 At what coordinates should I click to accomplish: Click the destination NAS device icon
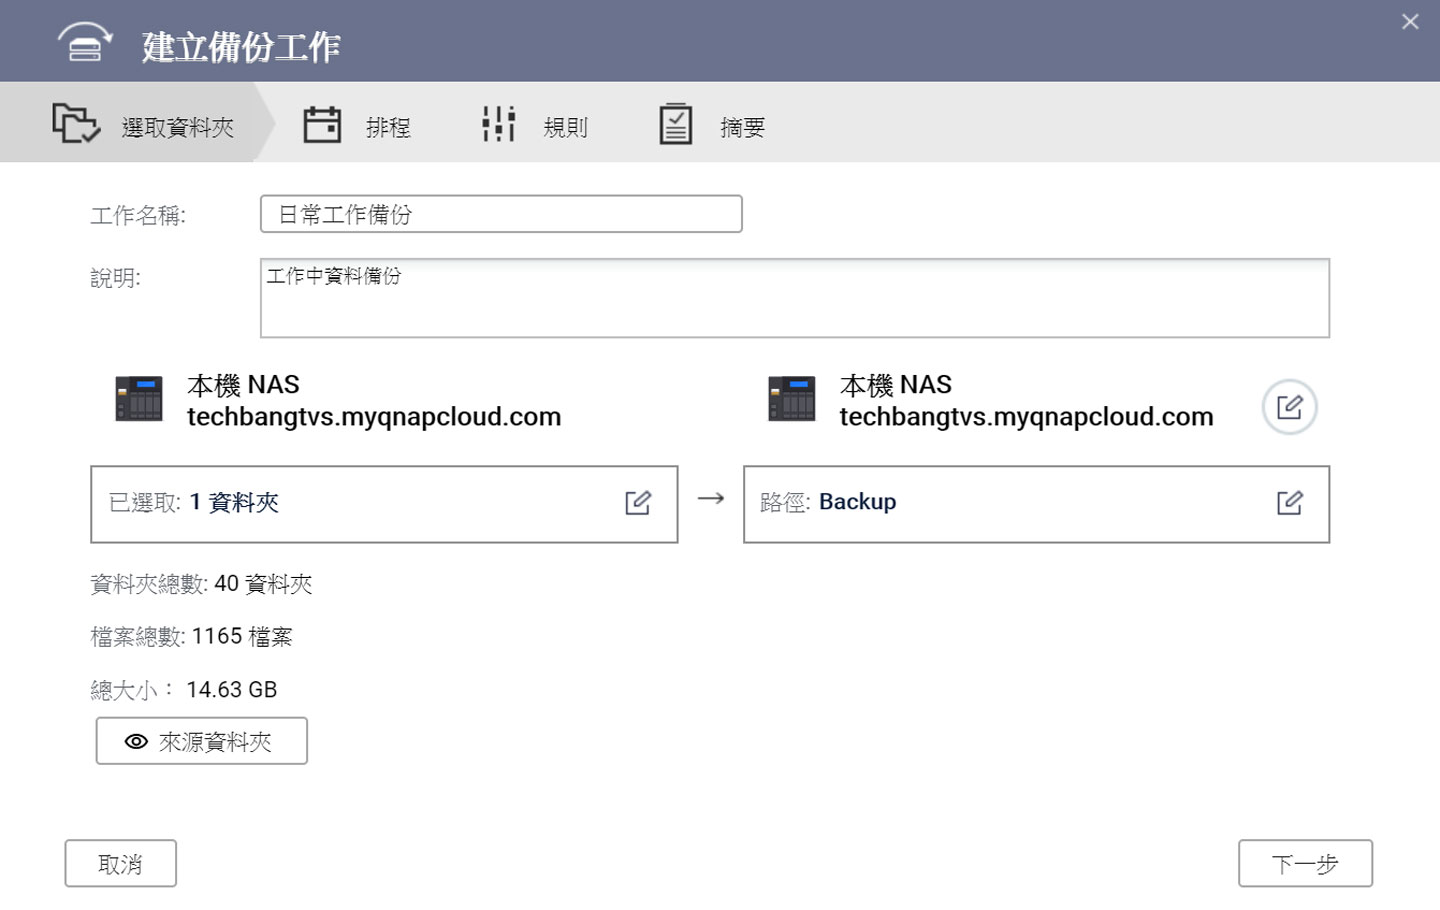coord(792,399)
